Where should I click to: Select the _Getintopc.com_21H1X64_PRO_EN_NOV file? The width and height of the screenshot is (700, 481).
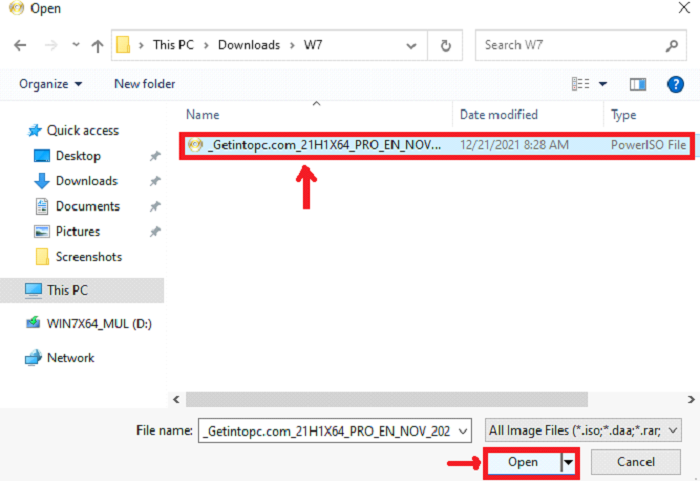click(x=437, y=145)
